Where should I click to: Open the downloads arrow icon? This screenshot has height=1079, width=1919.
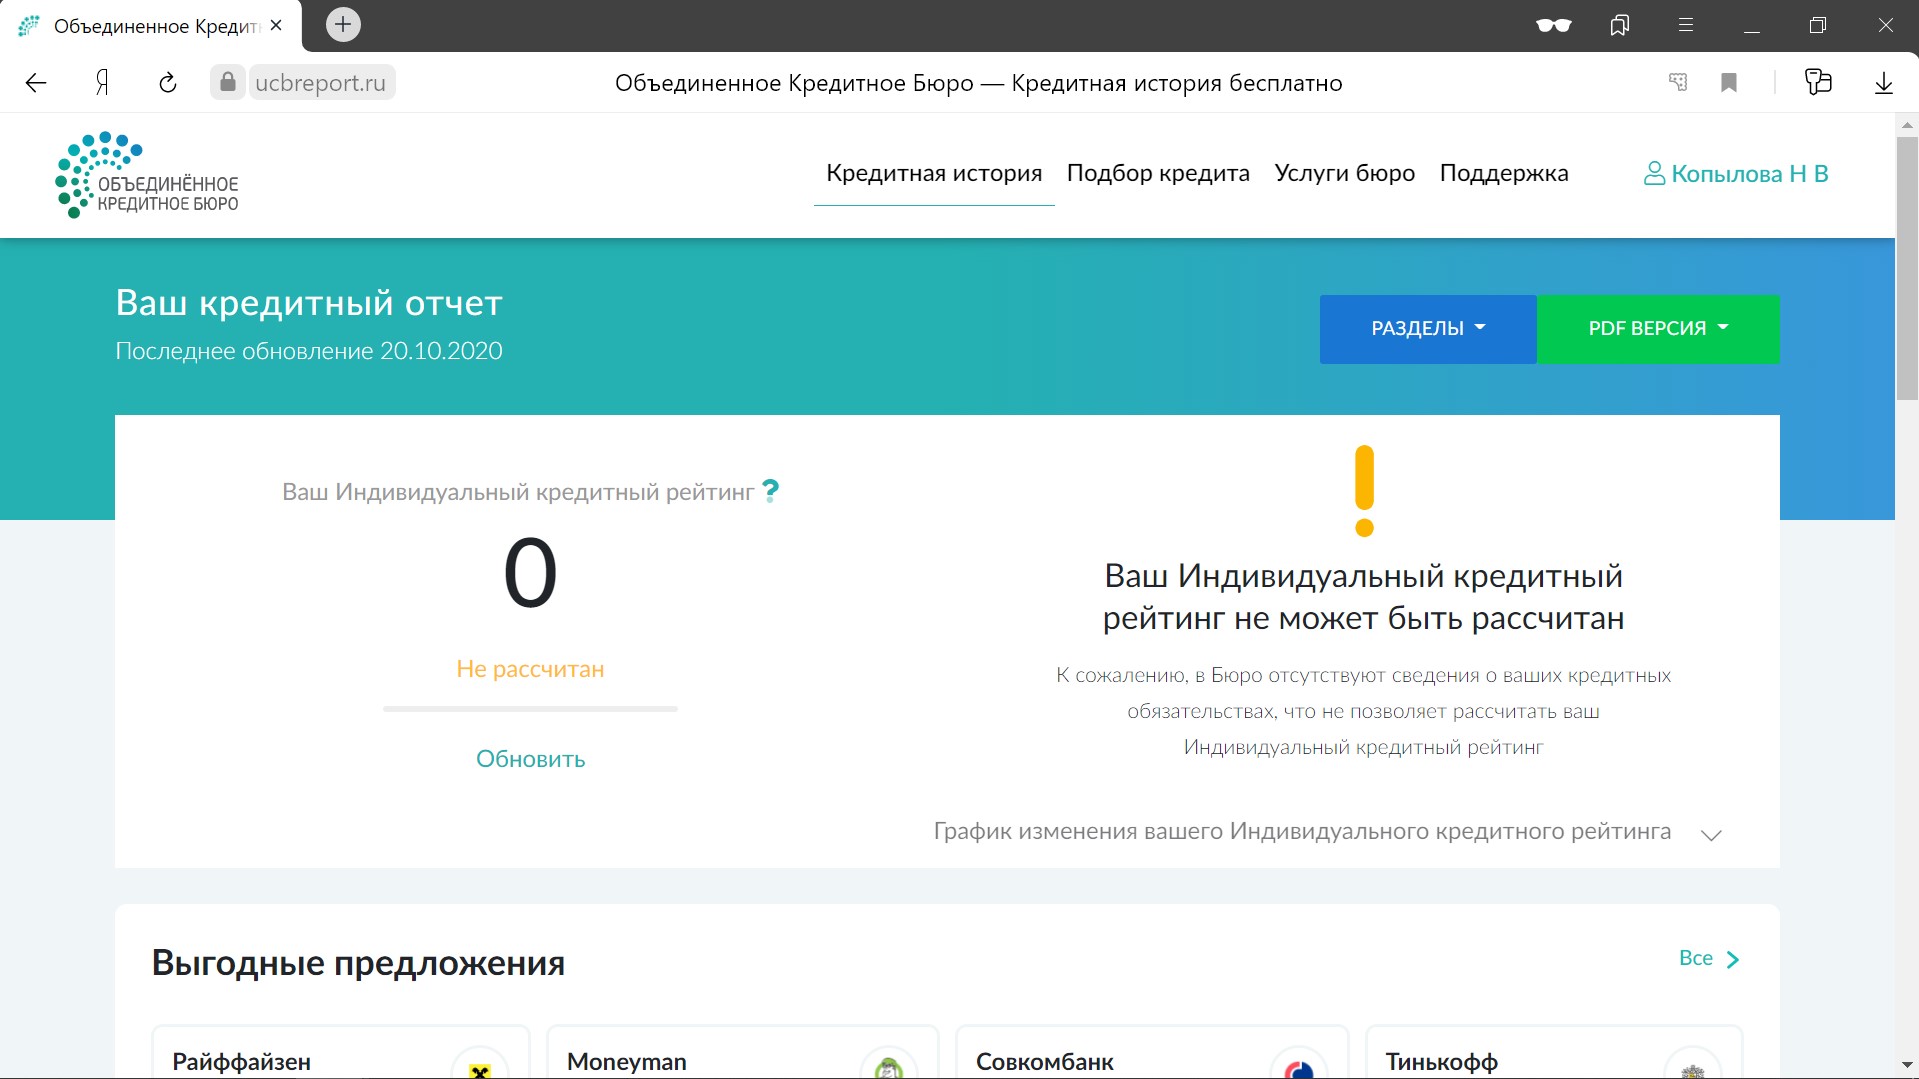coord(1884,83)
